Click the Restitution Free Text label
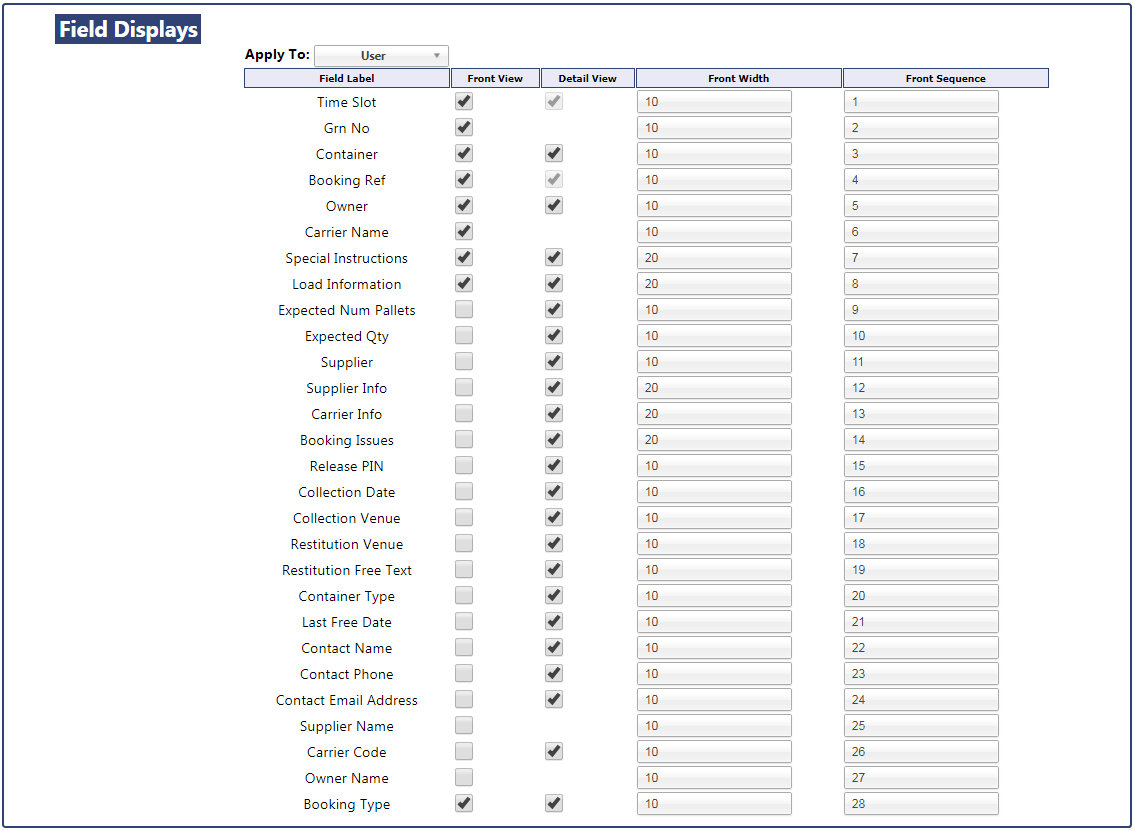The width and height of the screenshot is (1135, 831). (x=347, y=570)
